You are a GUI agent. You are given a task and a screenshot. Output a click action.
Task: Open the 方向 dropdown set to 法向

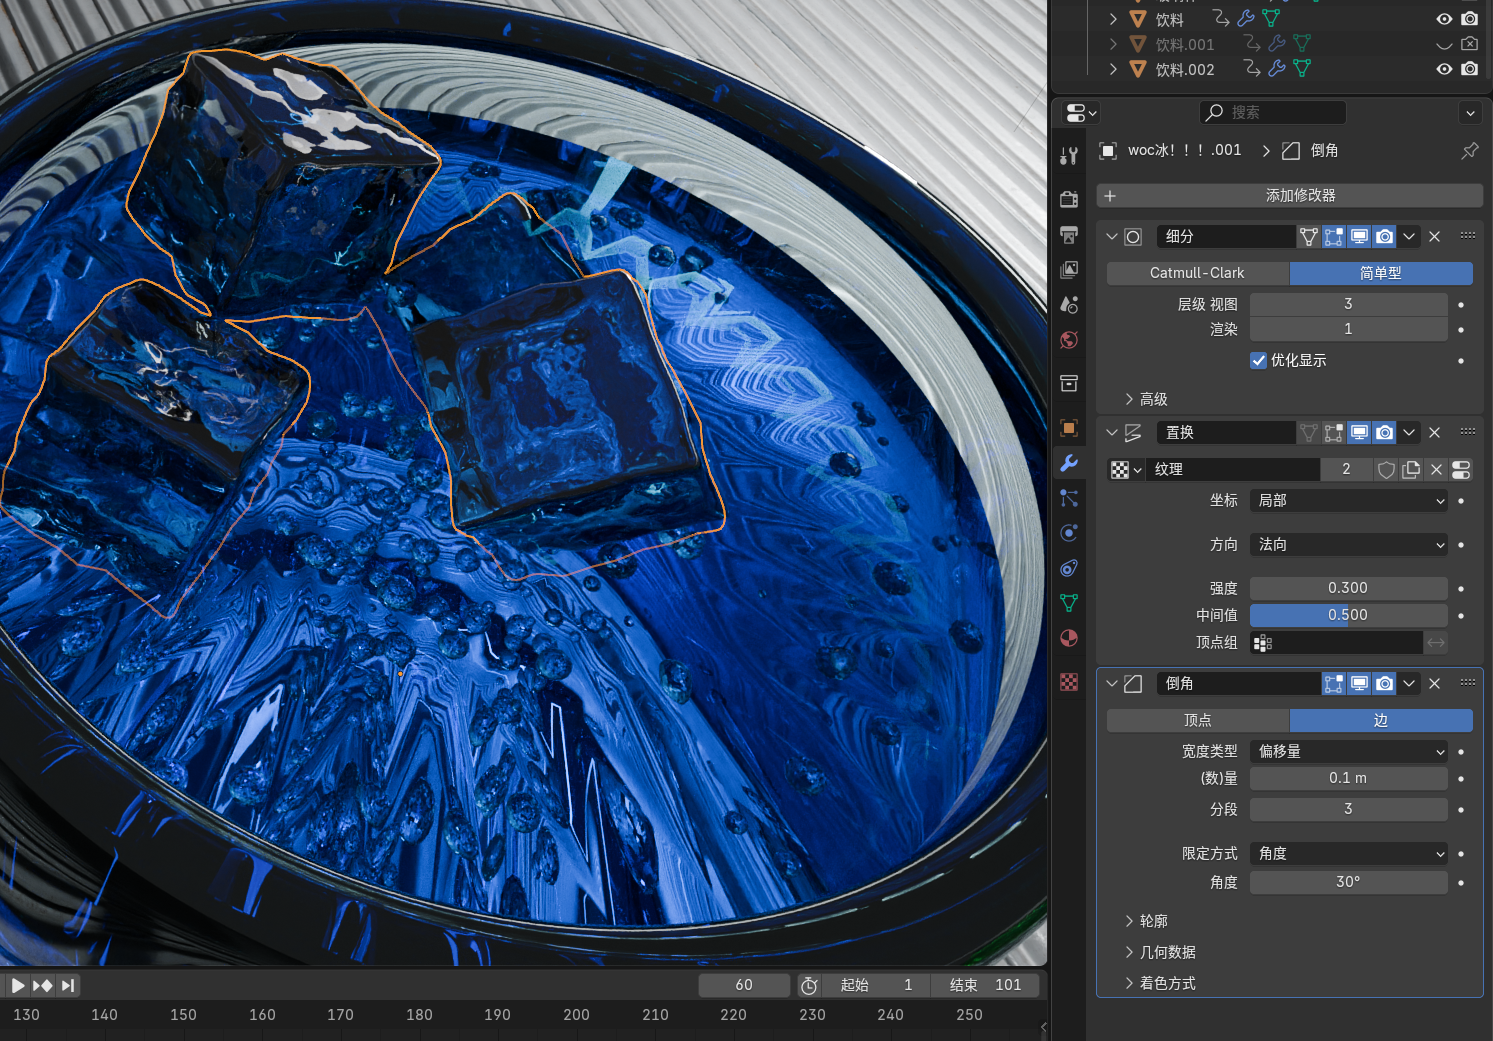tap(1349, 545)
